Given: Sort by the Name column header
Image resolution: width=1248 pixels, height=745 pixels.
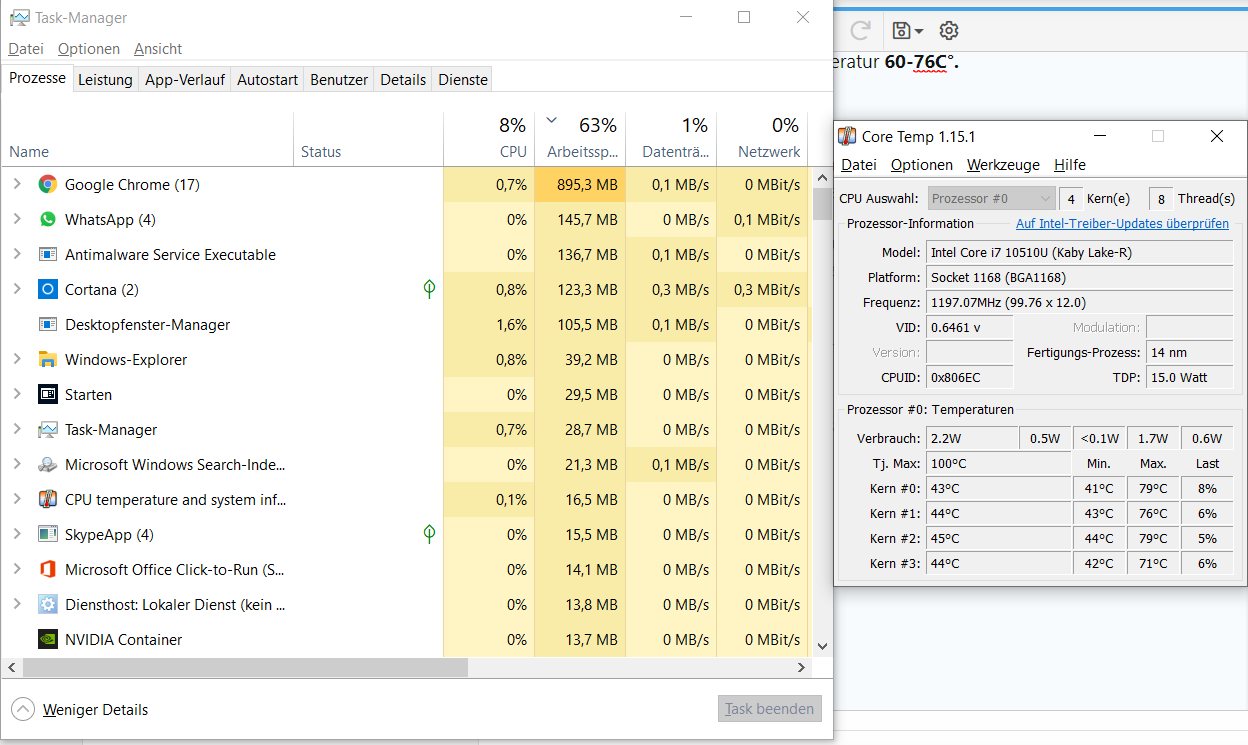Looking at the screenshot, I should (148, 139).
